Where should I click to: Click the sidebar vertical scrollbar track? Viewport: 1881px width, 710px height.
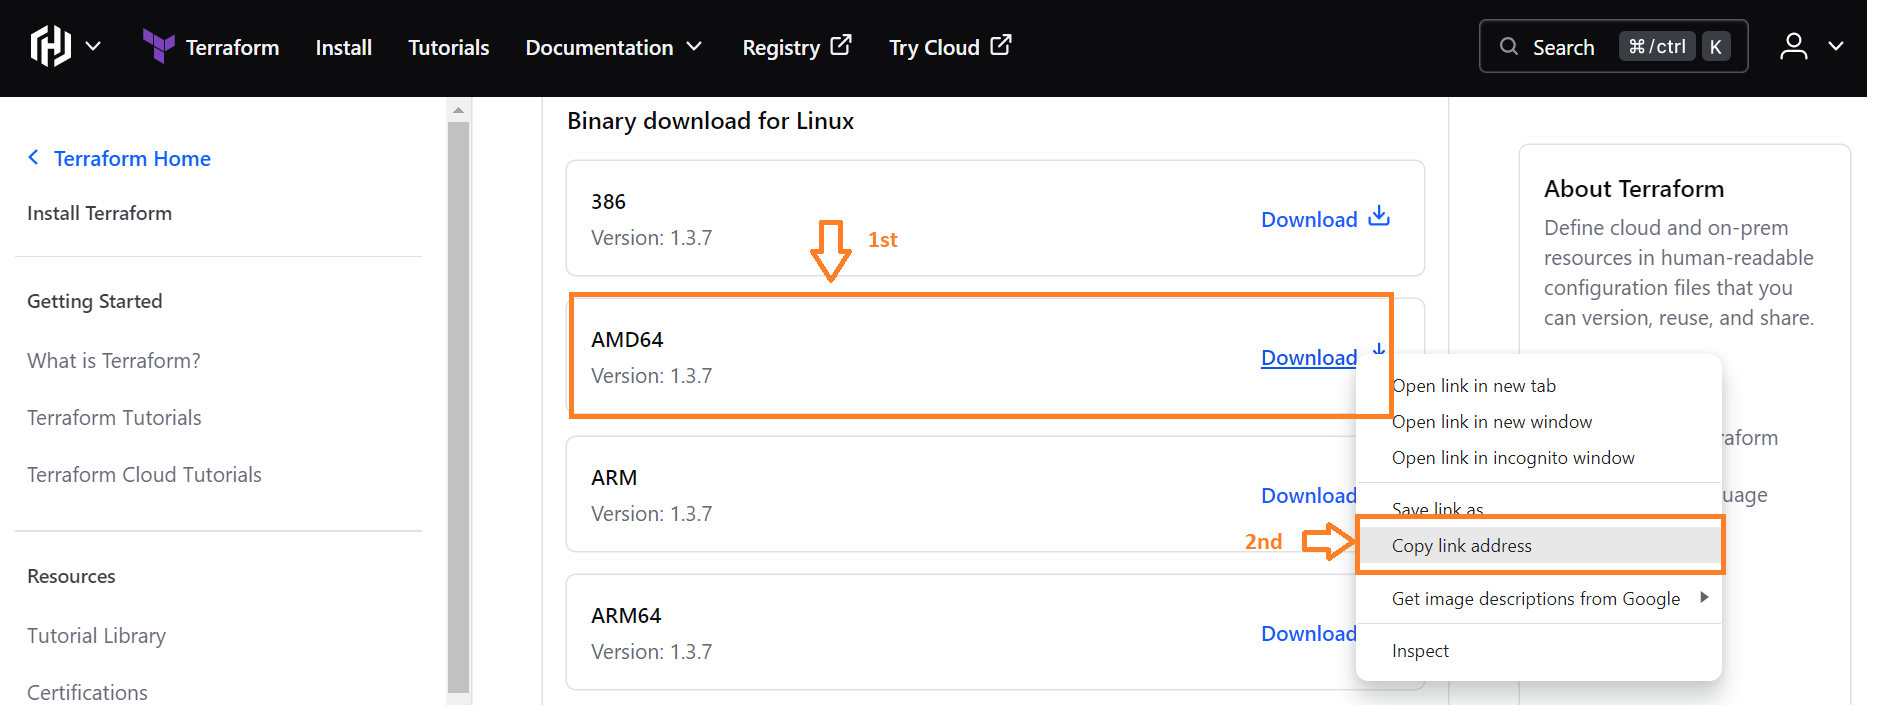point(458,407)
